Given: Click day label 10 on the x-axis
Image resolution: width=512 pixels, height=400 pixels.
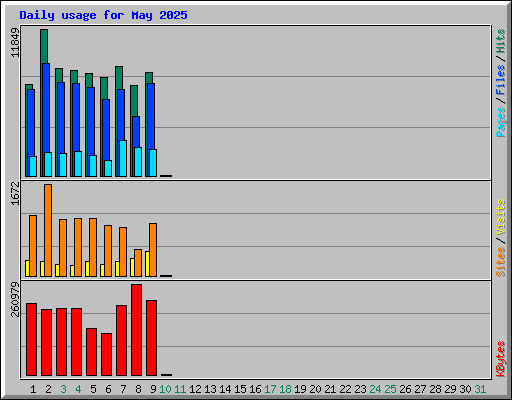Looking at the screenshot, I should coord(165,389).
